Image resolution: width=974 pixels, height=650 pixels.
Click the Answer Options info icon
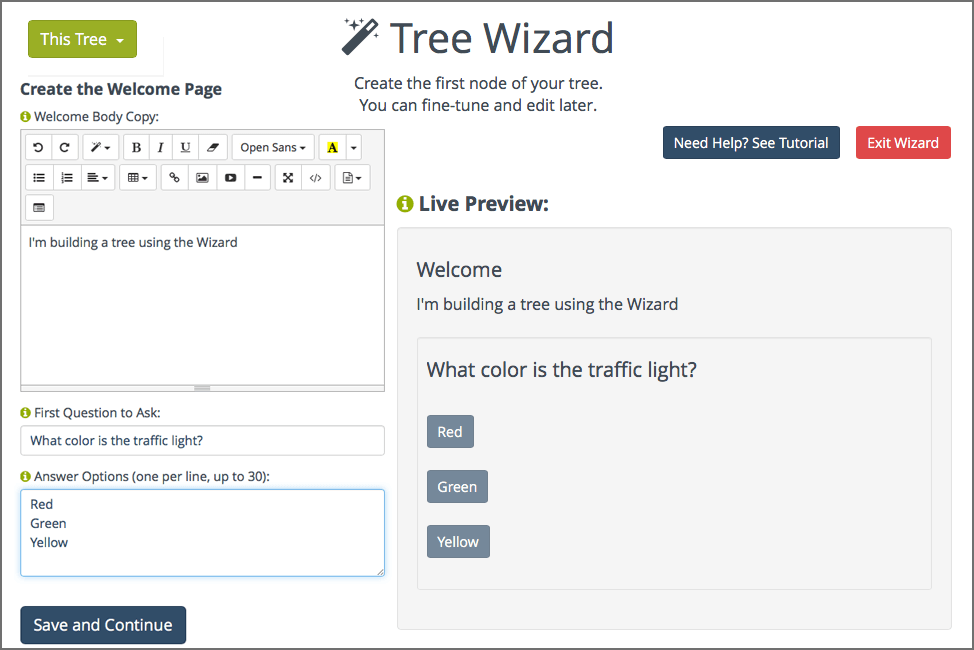point(25,477)
